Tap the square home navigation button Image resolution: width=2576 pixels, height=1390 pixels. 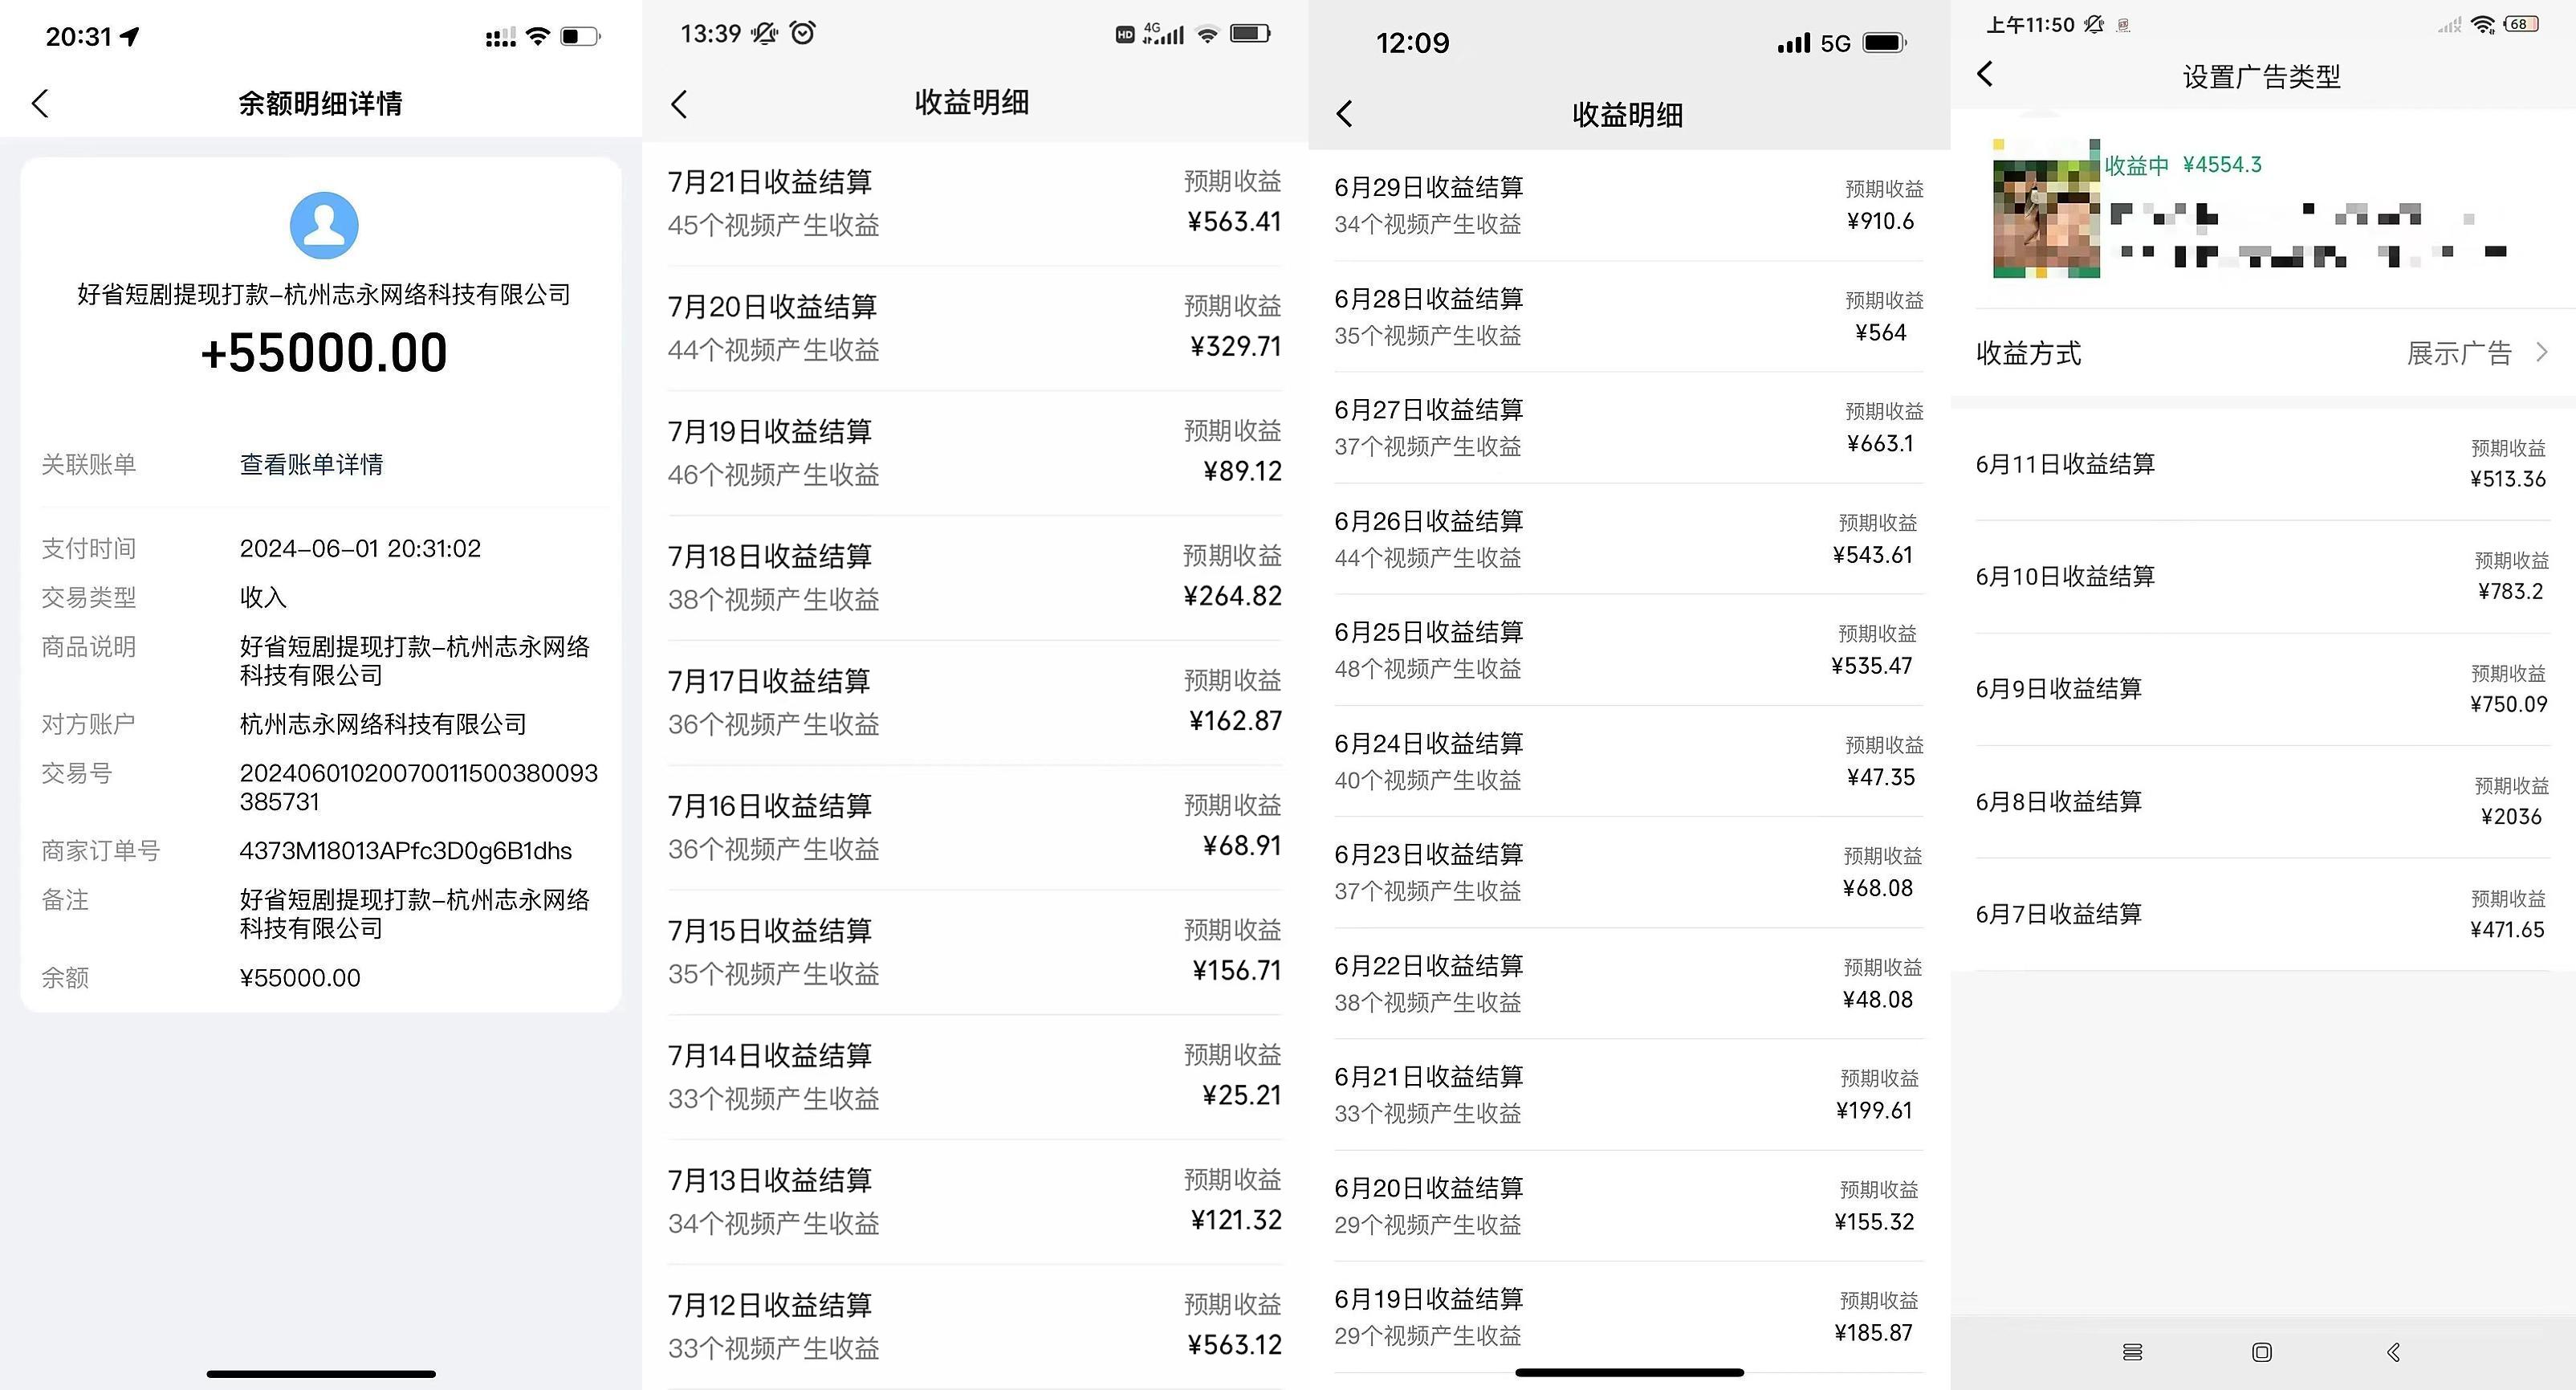click(x=2262, y=1352)
